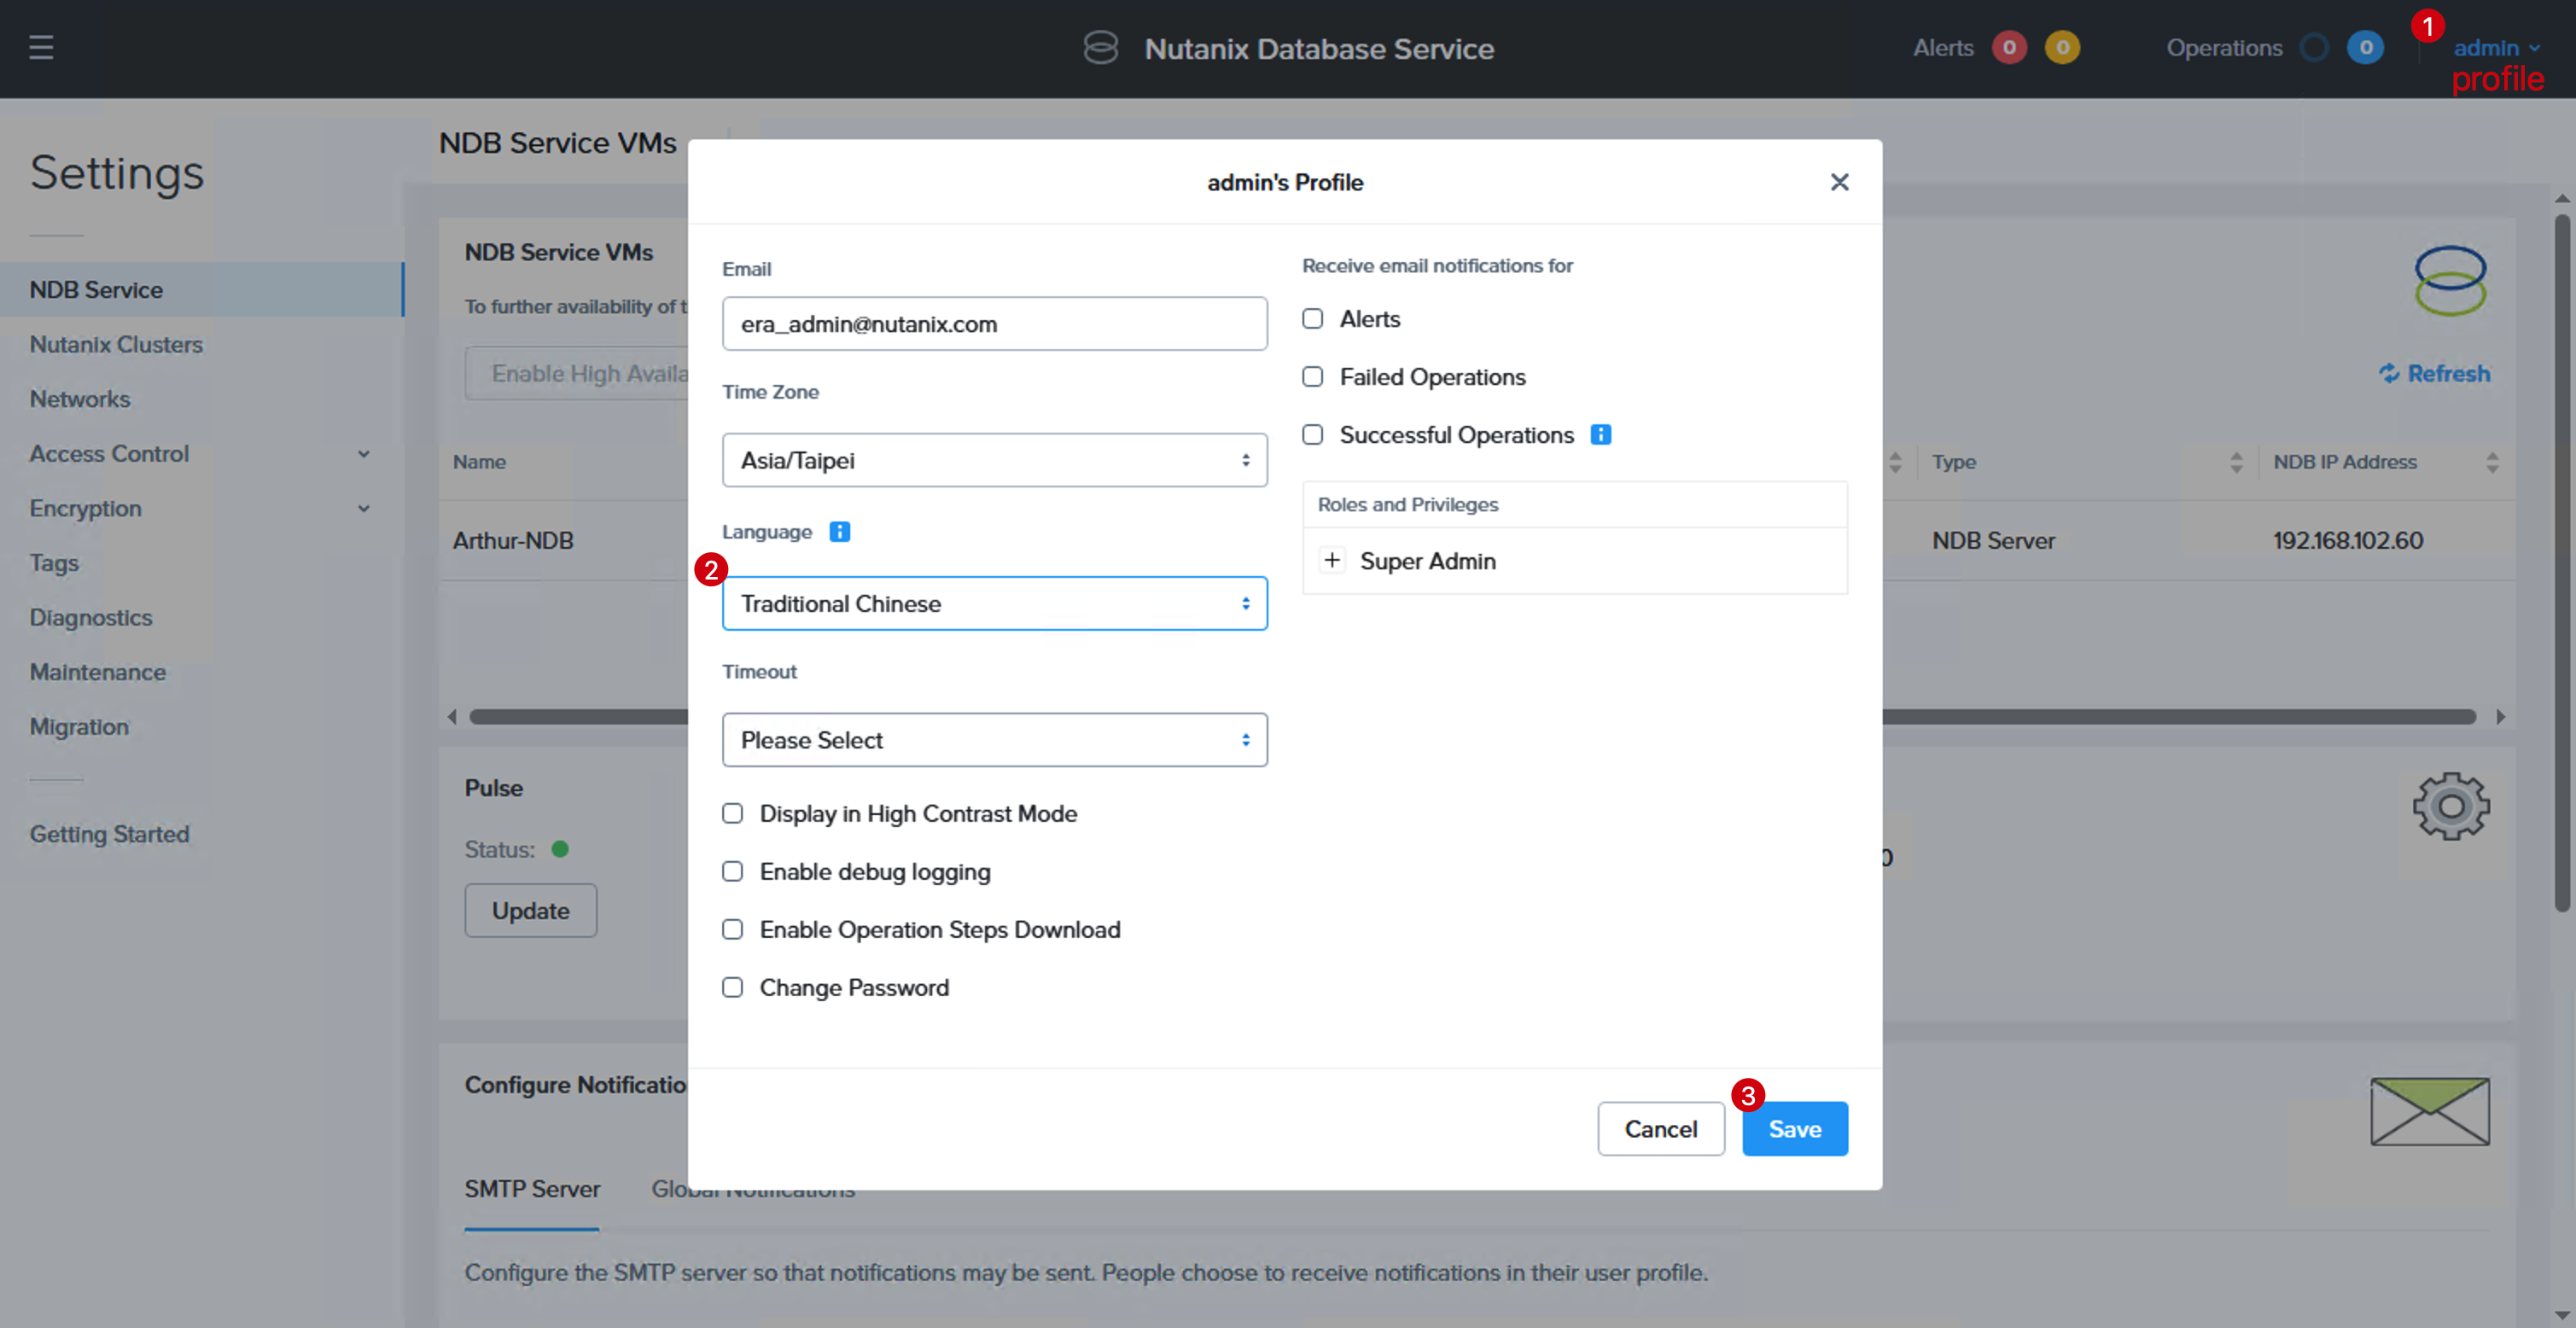Enable the Alerts email notification checkbox
This screenshot has height=1328, width=2576.
point(1313,319)
